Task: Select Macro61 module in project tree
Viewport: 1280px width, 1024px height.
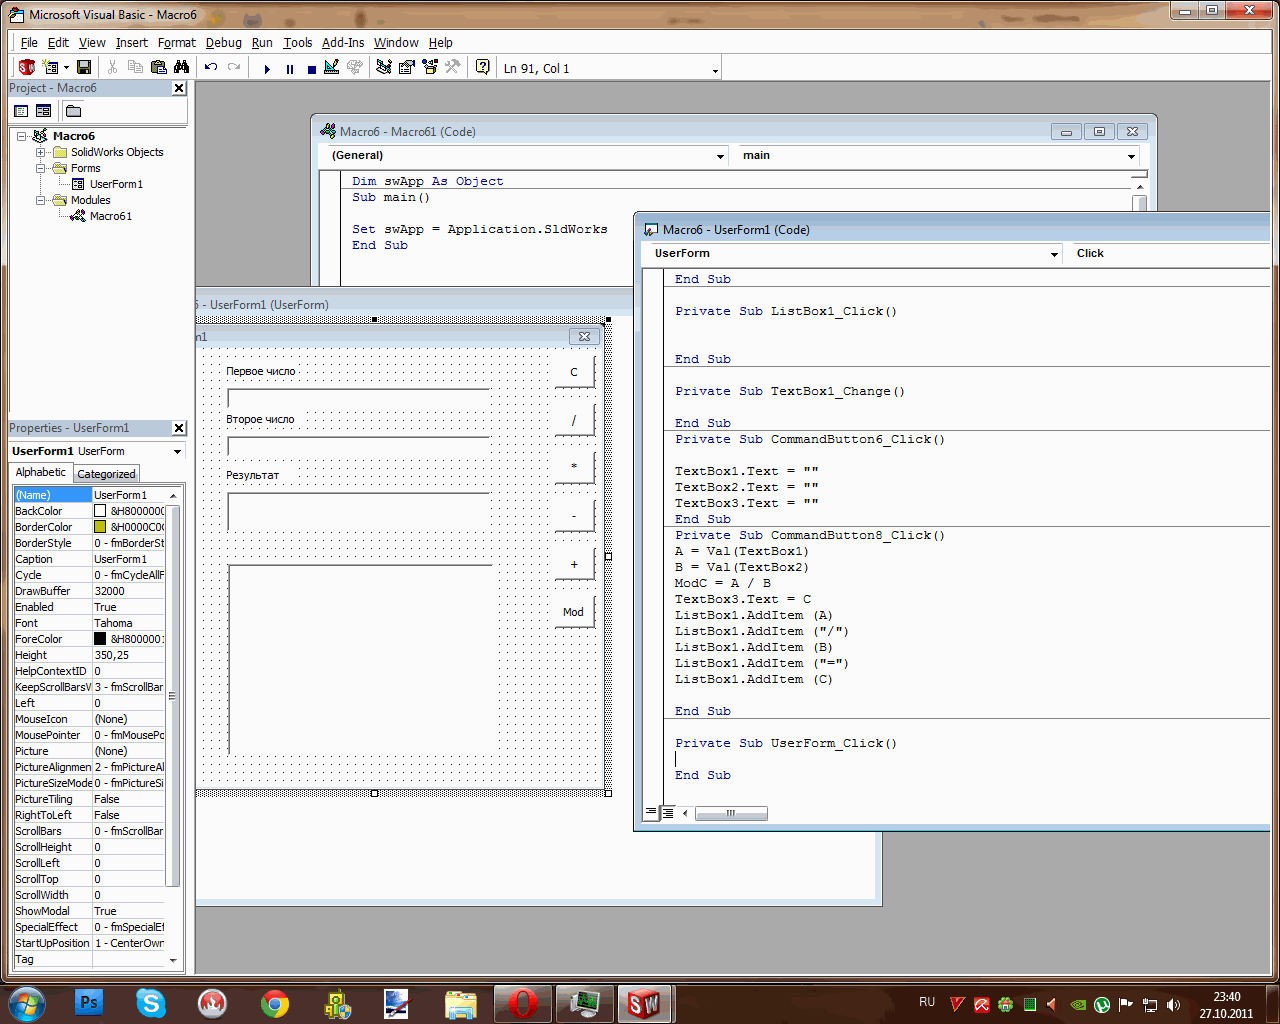Action: tap(110, 216)
